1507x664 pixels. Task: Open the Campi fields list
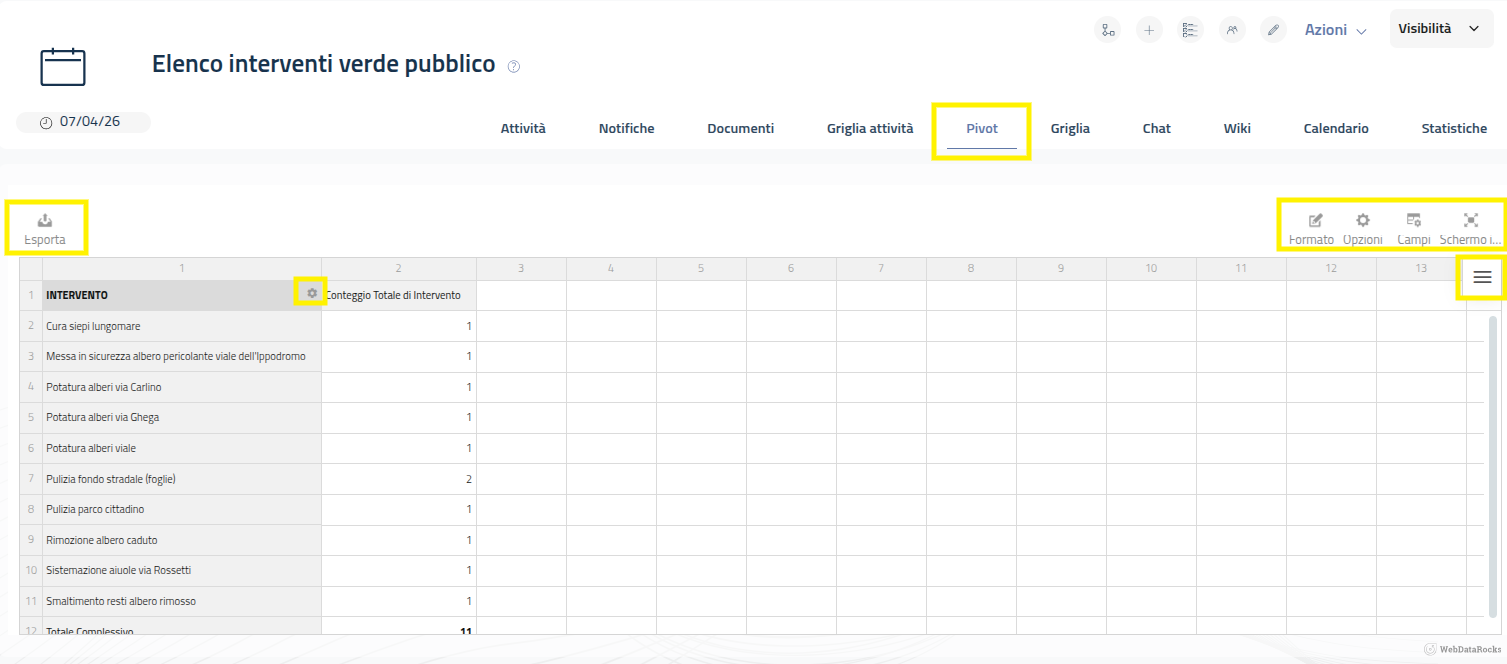pos(1413,227)
